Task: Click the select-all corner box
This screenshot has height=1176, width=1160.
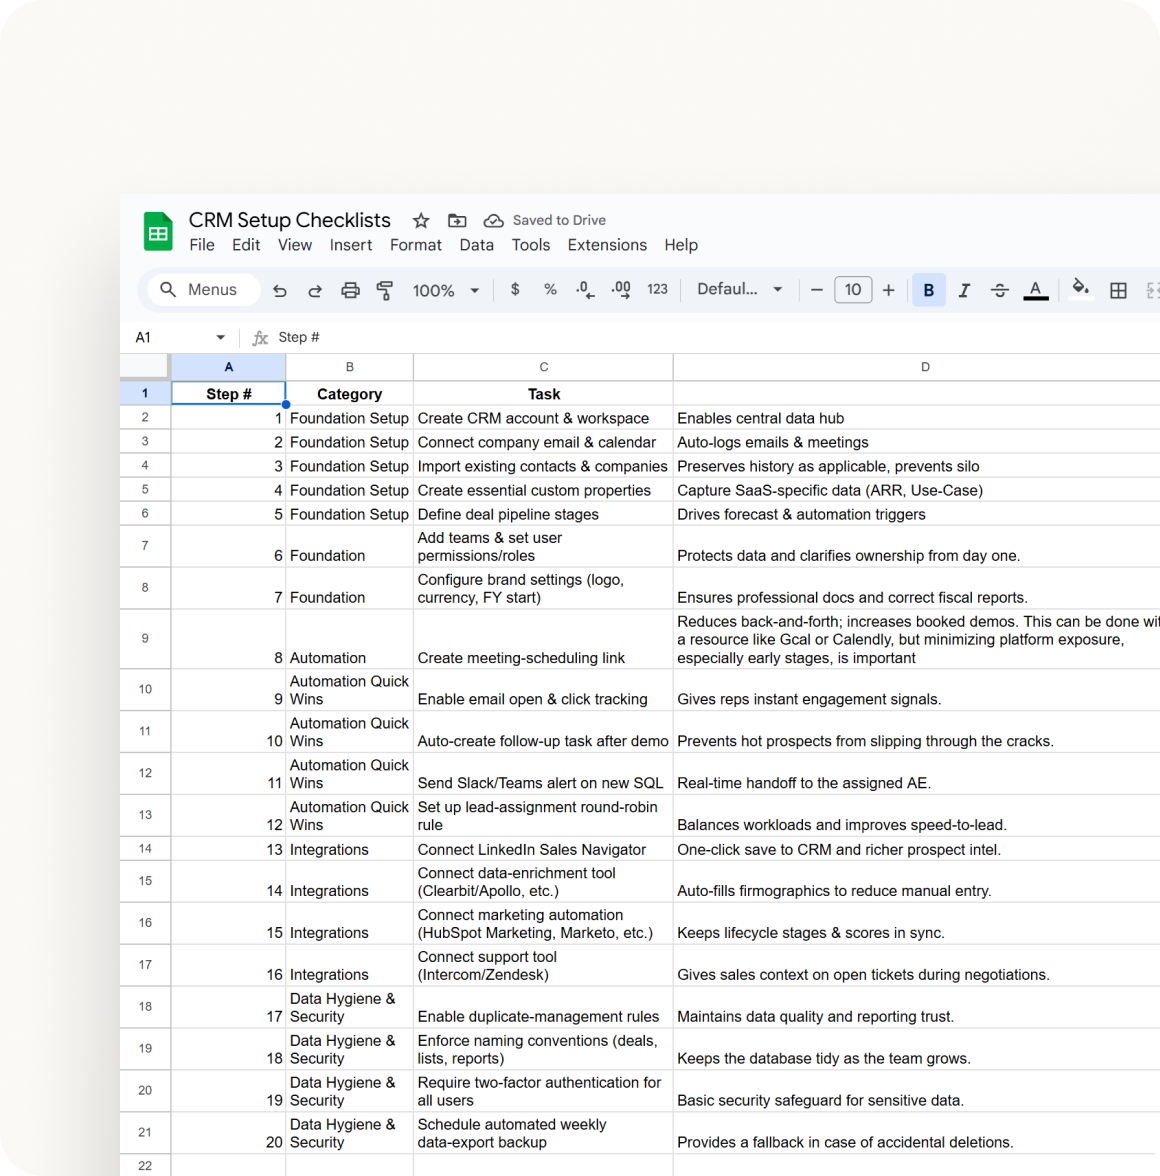Action: pyautogui.click(x=145, y=366)
